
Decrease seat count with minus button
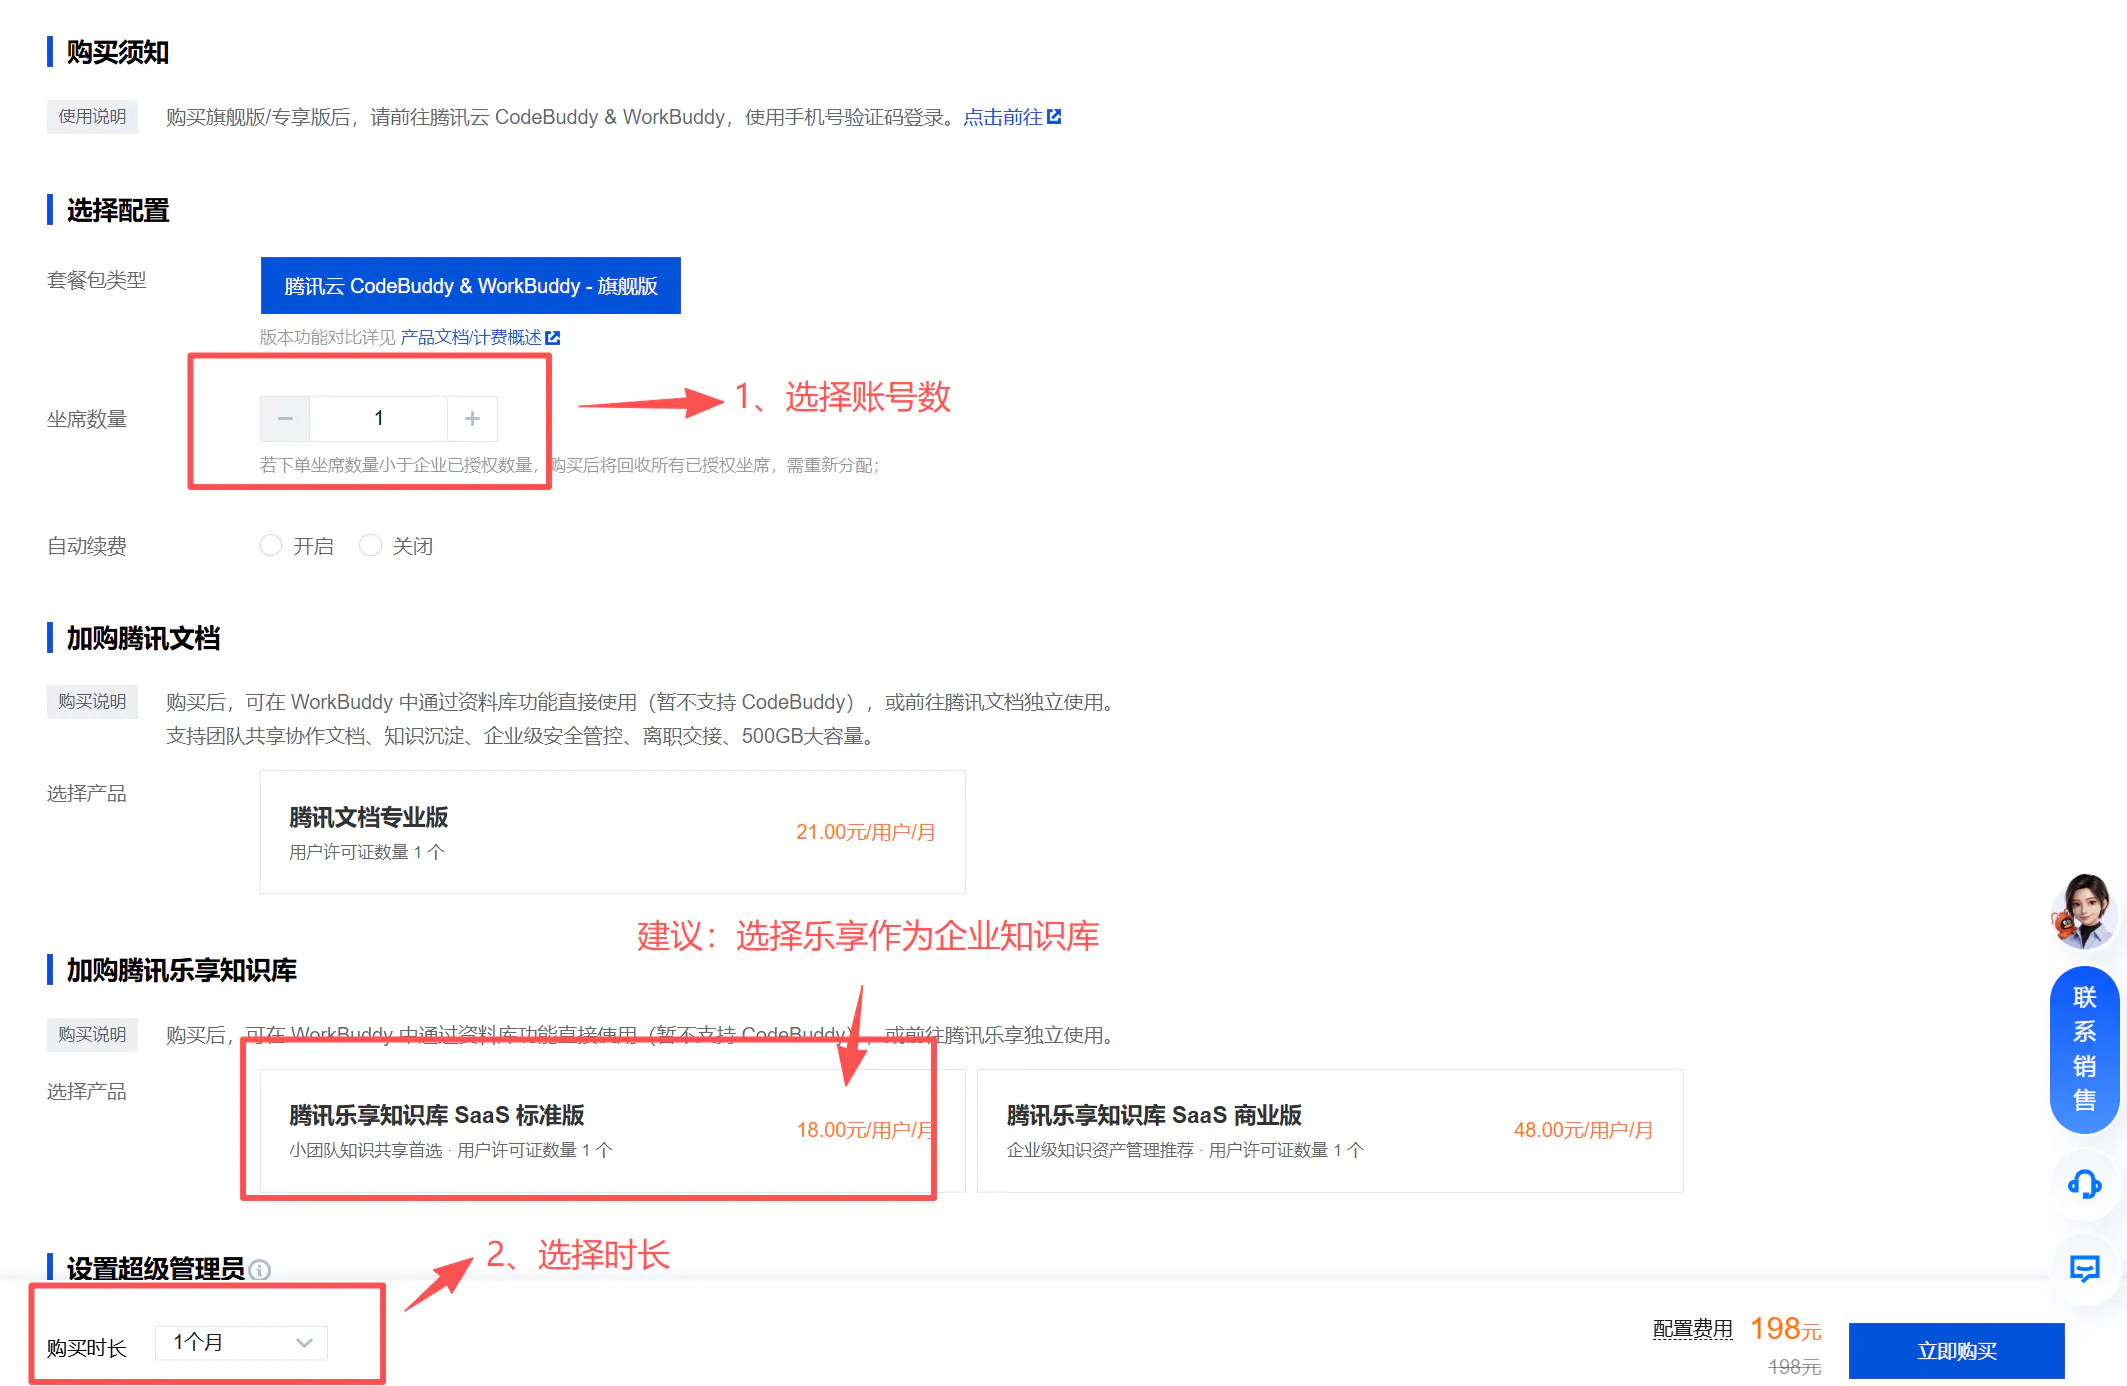(x=285, y=419)
